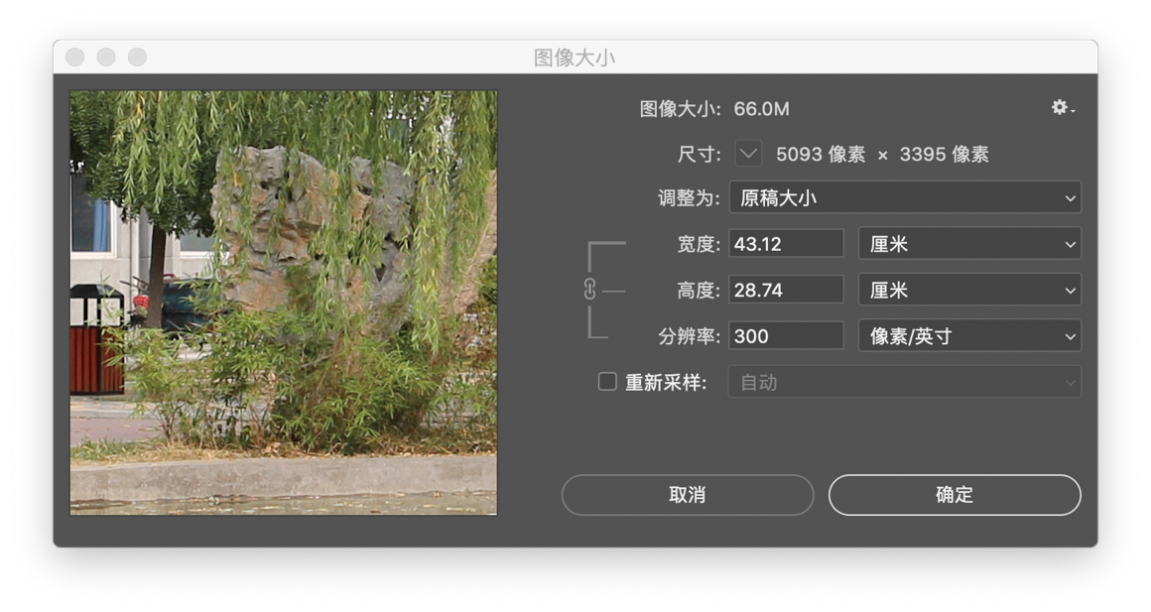Screen dimensions: 1151x612
Task: Close the 图像大小 dialog window
Action: tap(75, 57)
